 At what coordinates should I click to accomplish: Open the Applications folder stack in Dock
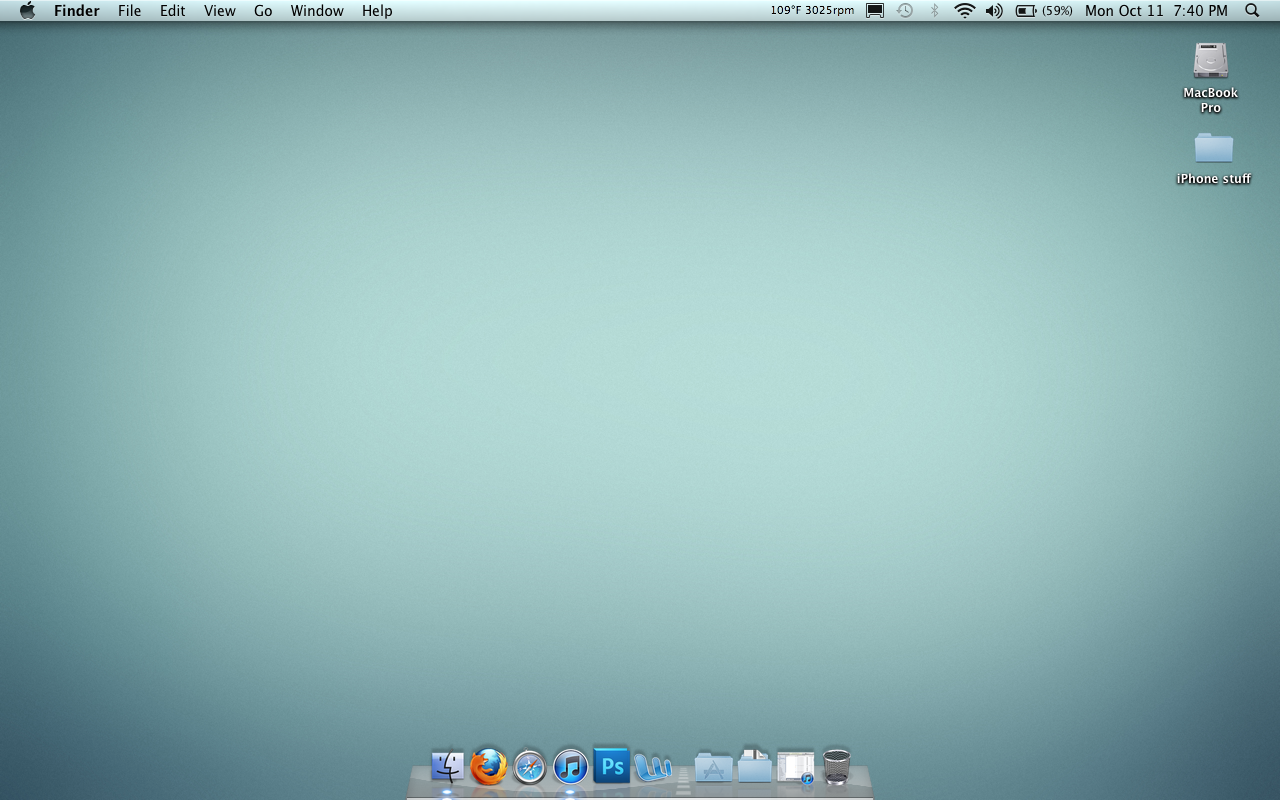pyautogui.click(x=713, y=768)
